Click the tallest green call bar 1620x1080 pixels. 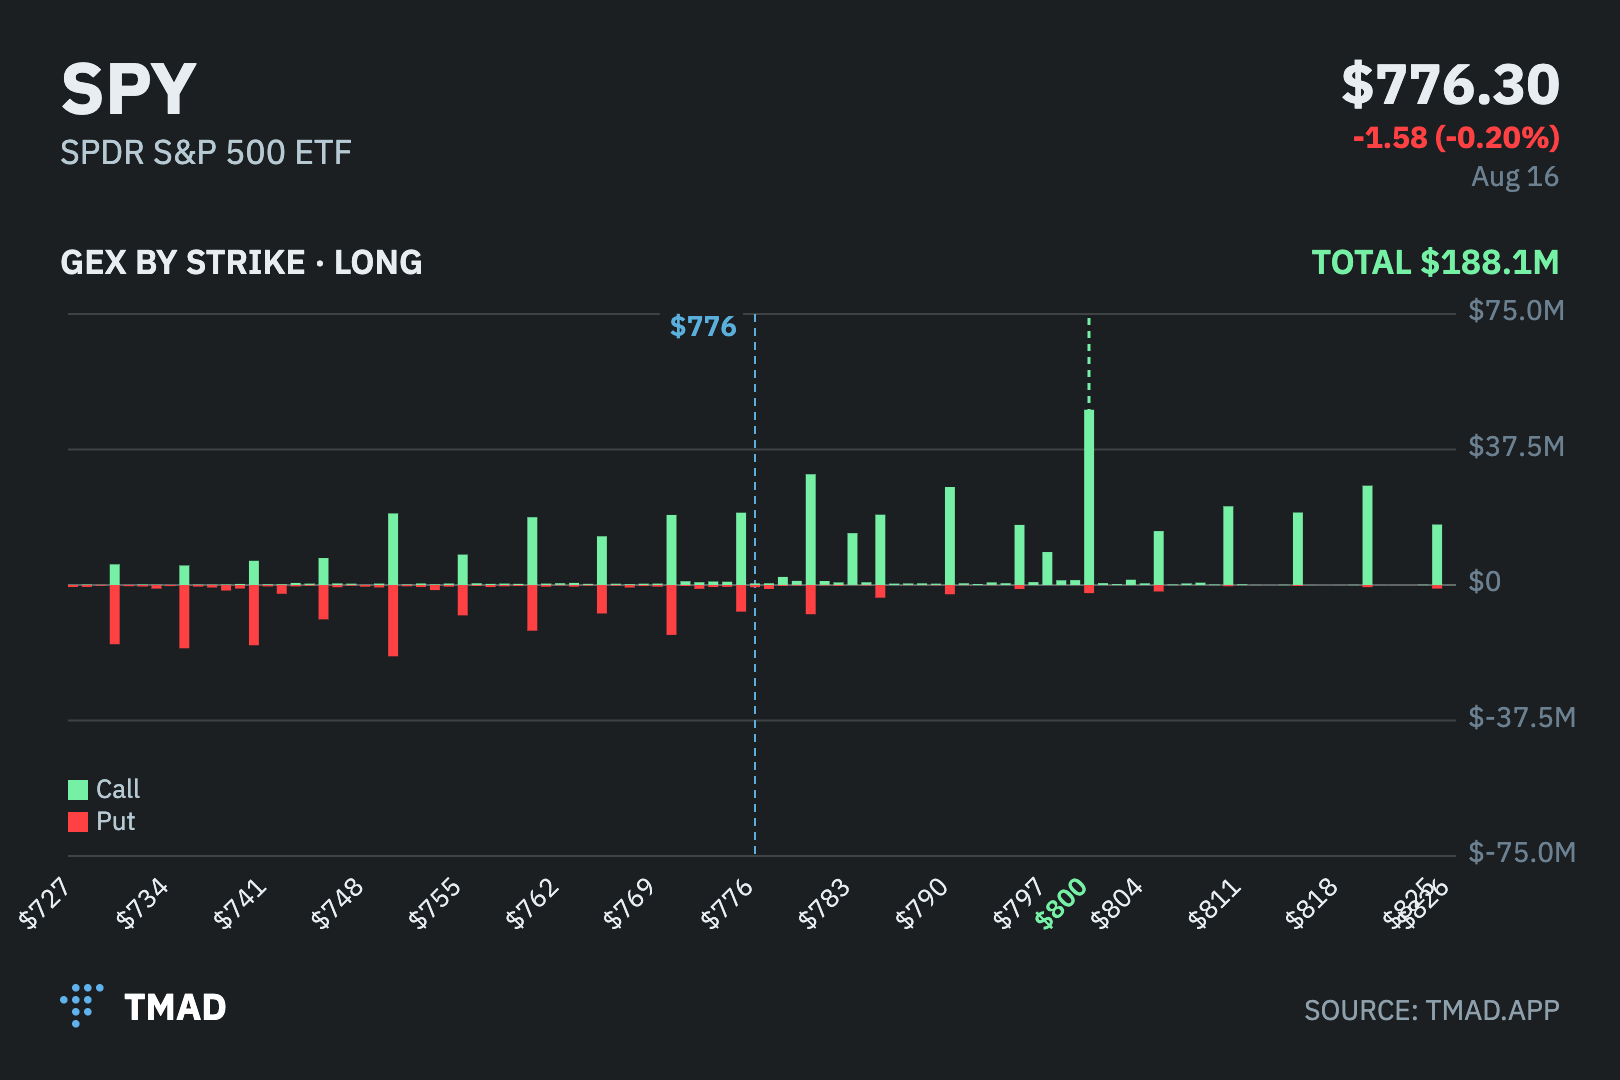click(1089, 497)
